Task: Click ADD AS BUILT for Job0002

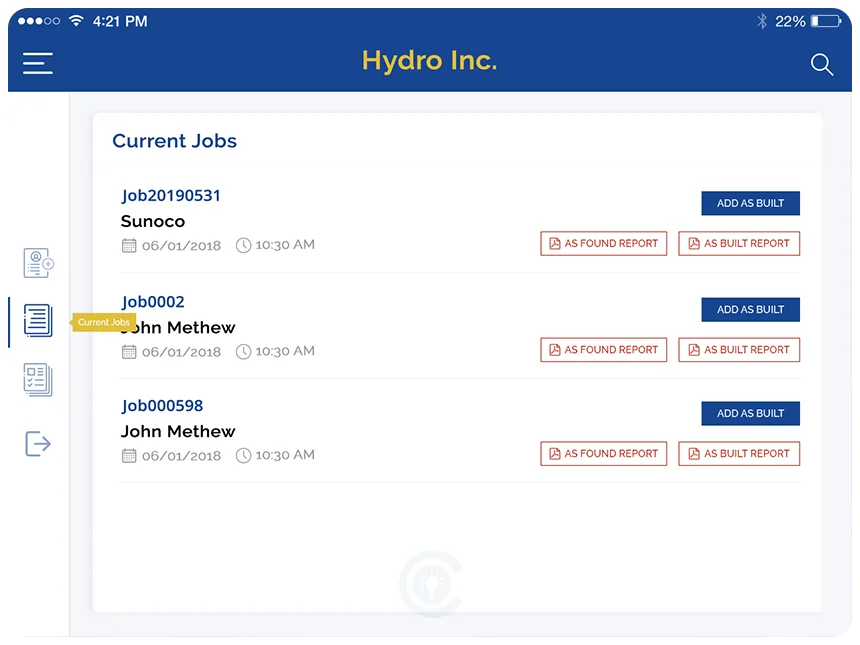Action: click(750, 309)
